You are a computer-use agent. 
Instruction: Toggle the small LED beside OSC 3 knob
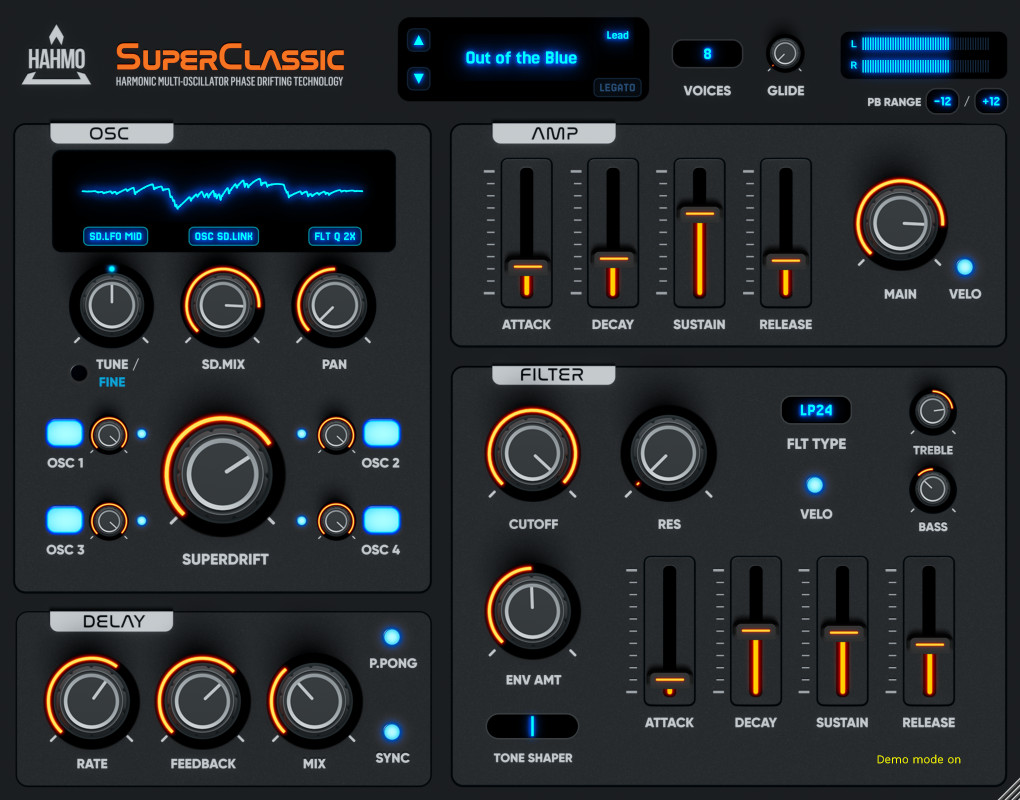pos(142,520)
